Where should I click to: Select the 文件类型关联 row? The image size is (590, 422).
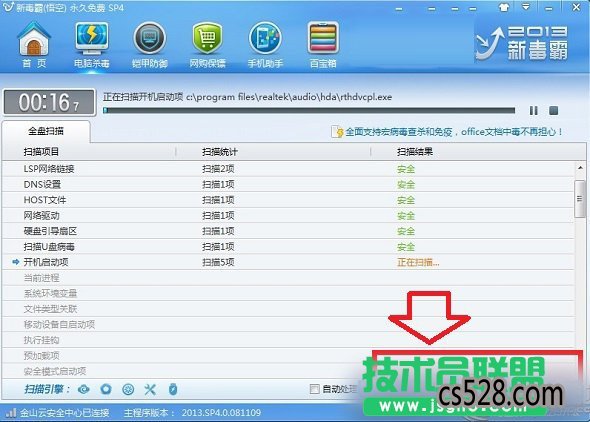[288, 309]
